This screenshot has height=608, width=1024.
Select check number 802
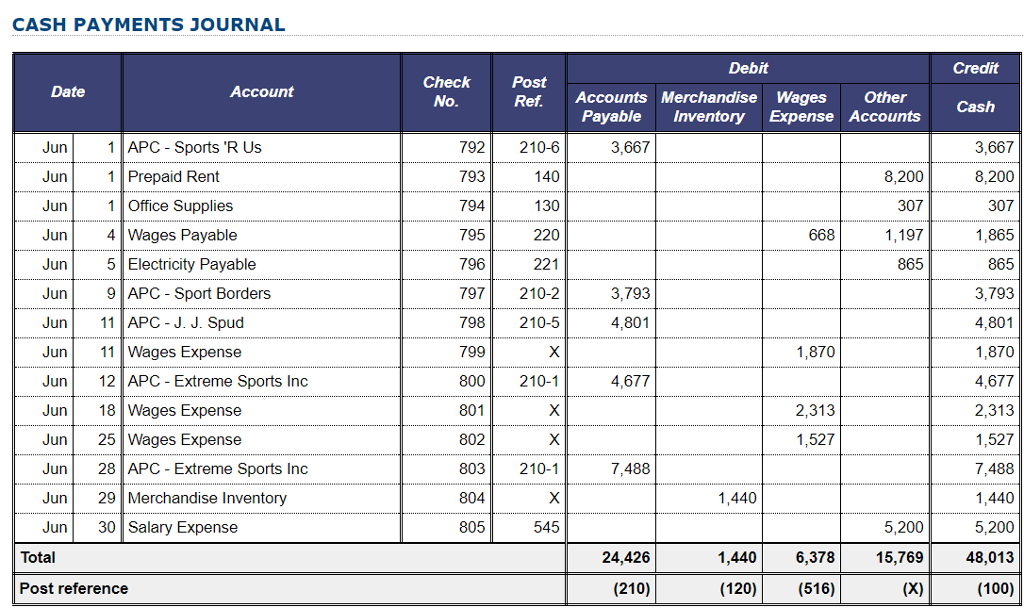pyautogui.click(x=472, y=440)
